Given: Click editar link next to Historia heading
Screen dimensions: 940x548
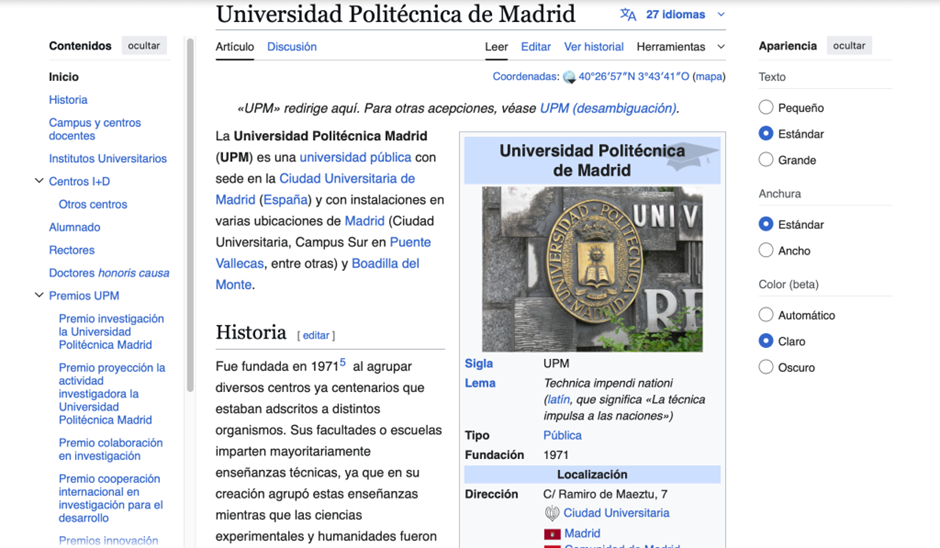Looking at the screenshot, I should click(316, 336).
